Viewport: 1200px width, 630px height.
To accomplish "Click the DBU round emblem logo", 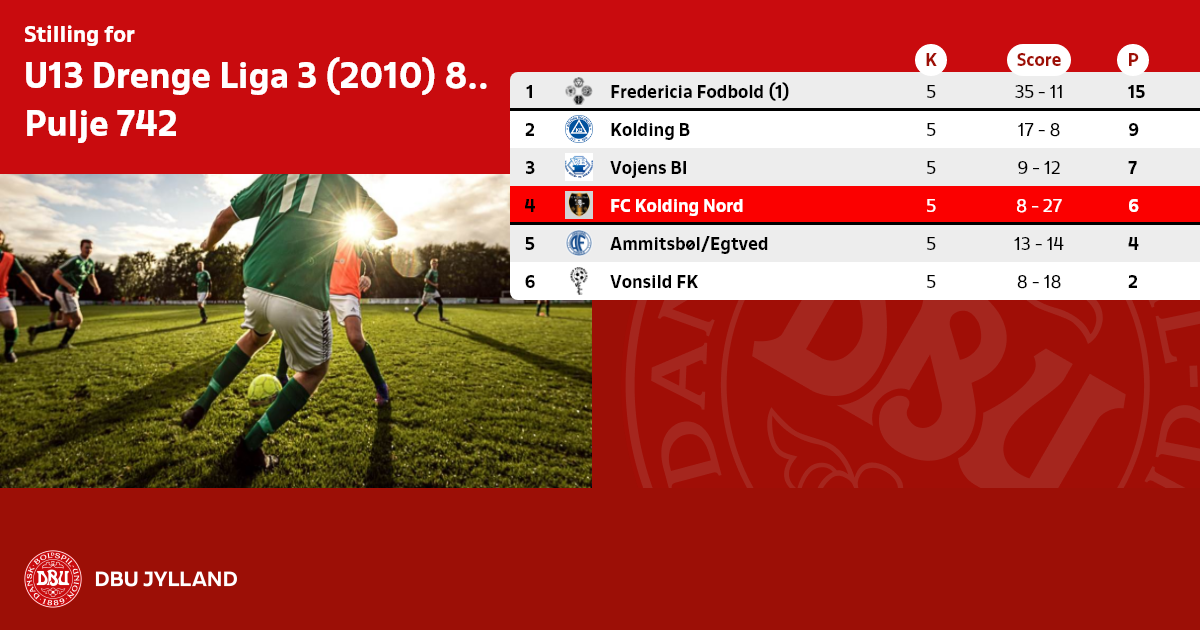I will pyautogui.click(x=52, y=579).
